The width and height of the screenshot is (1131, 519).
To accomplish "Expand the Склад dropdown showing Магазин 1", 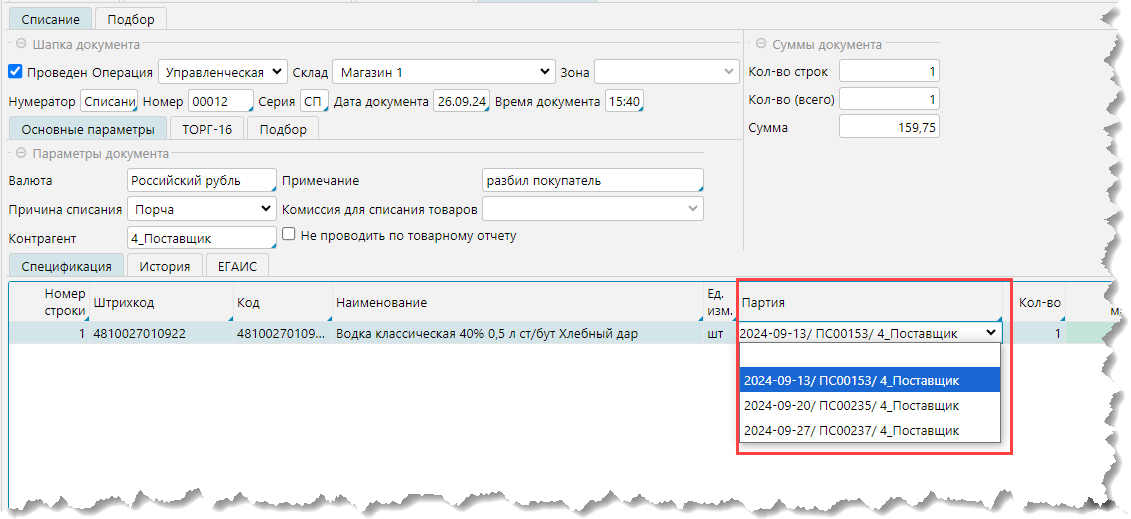I will click(443, 72).
